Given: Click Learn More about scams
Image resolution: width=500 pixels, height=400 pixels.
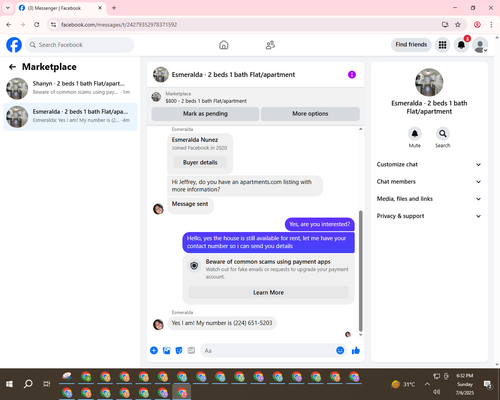Looking at the screenshot, I should coord(269,292).
